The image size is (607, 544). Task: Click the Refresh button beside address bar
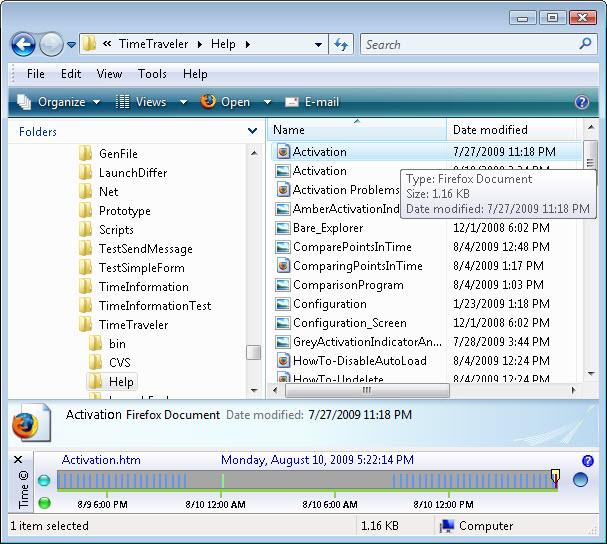click(341, 45)
